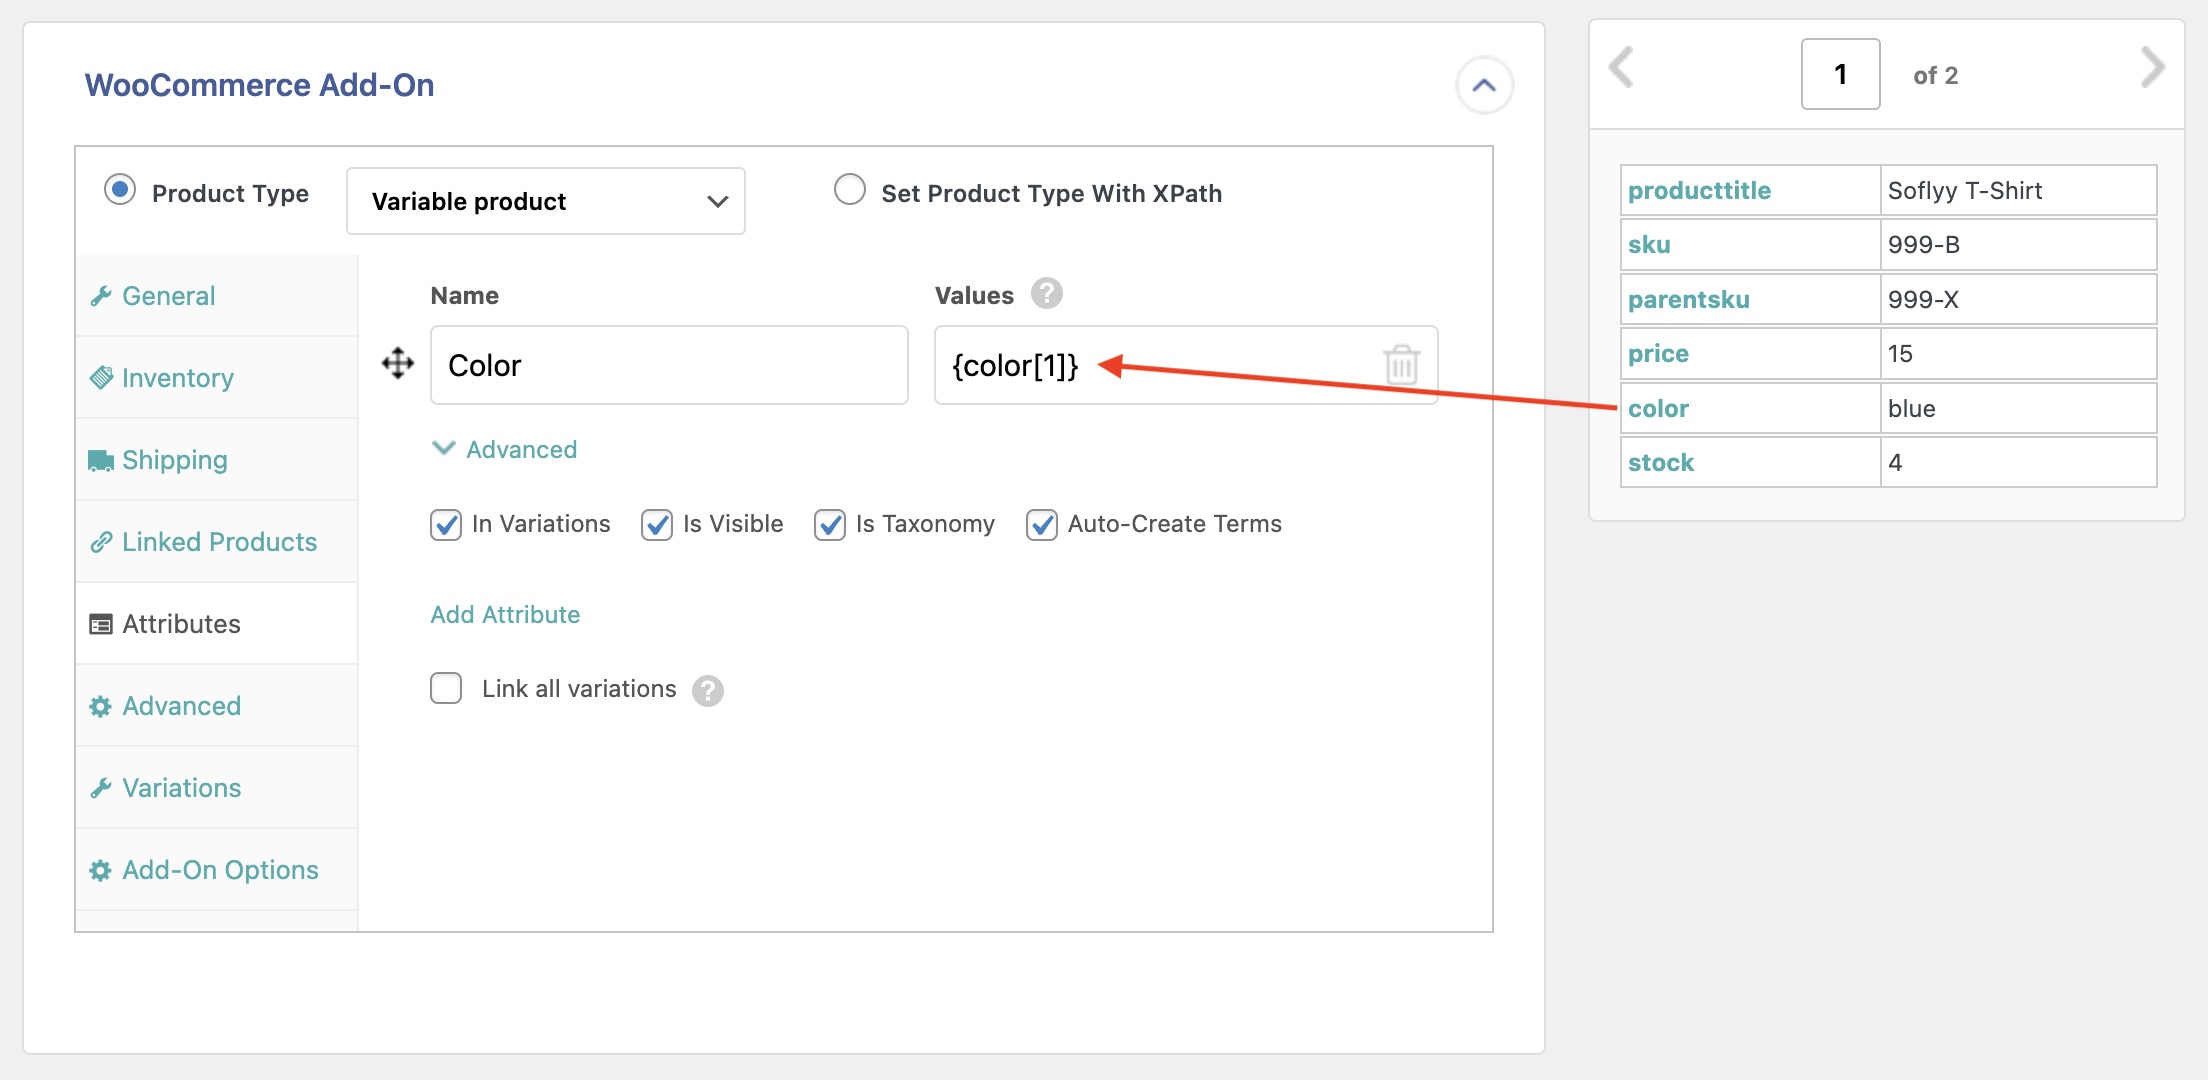Collapse the WooCommerce Add-On panel
The image size is (2208, 1080).
click(1484, 85)
